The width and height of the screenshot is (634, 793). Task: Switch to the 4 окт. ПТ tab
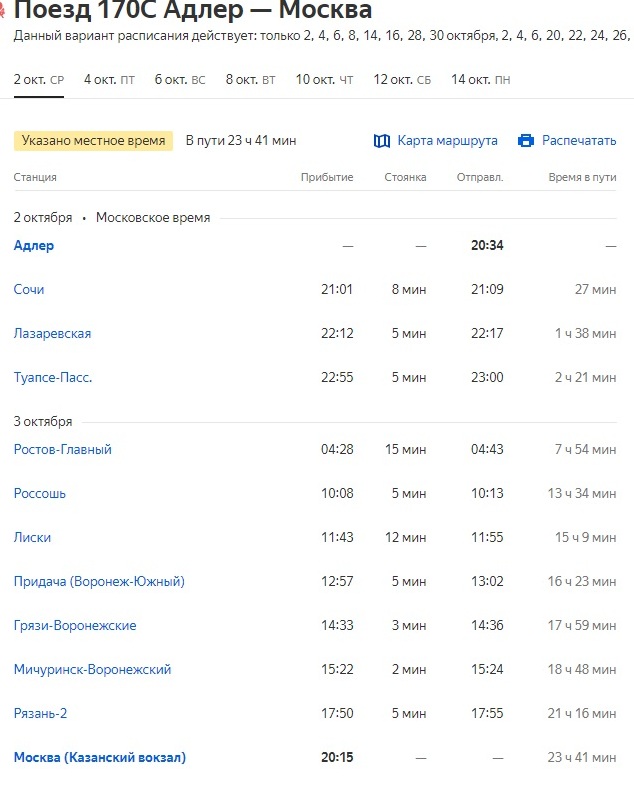pyautogui.click(x=109, y=80)
